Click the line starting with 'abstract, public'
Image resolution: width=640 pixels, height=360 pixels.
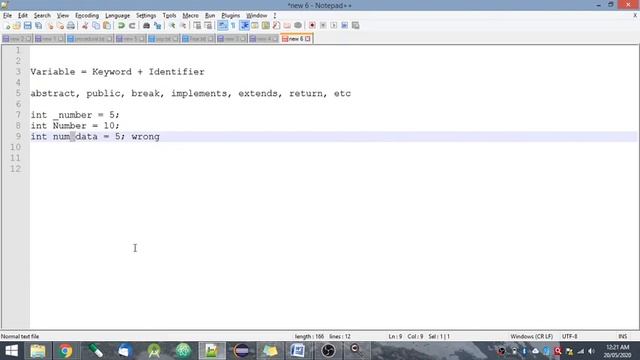191,93
